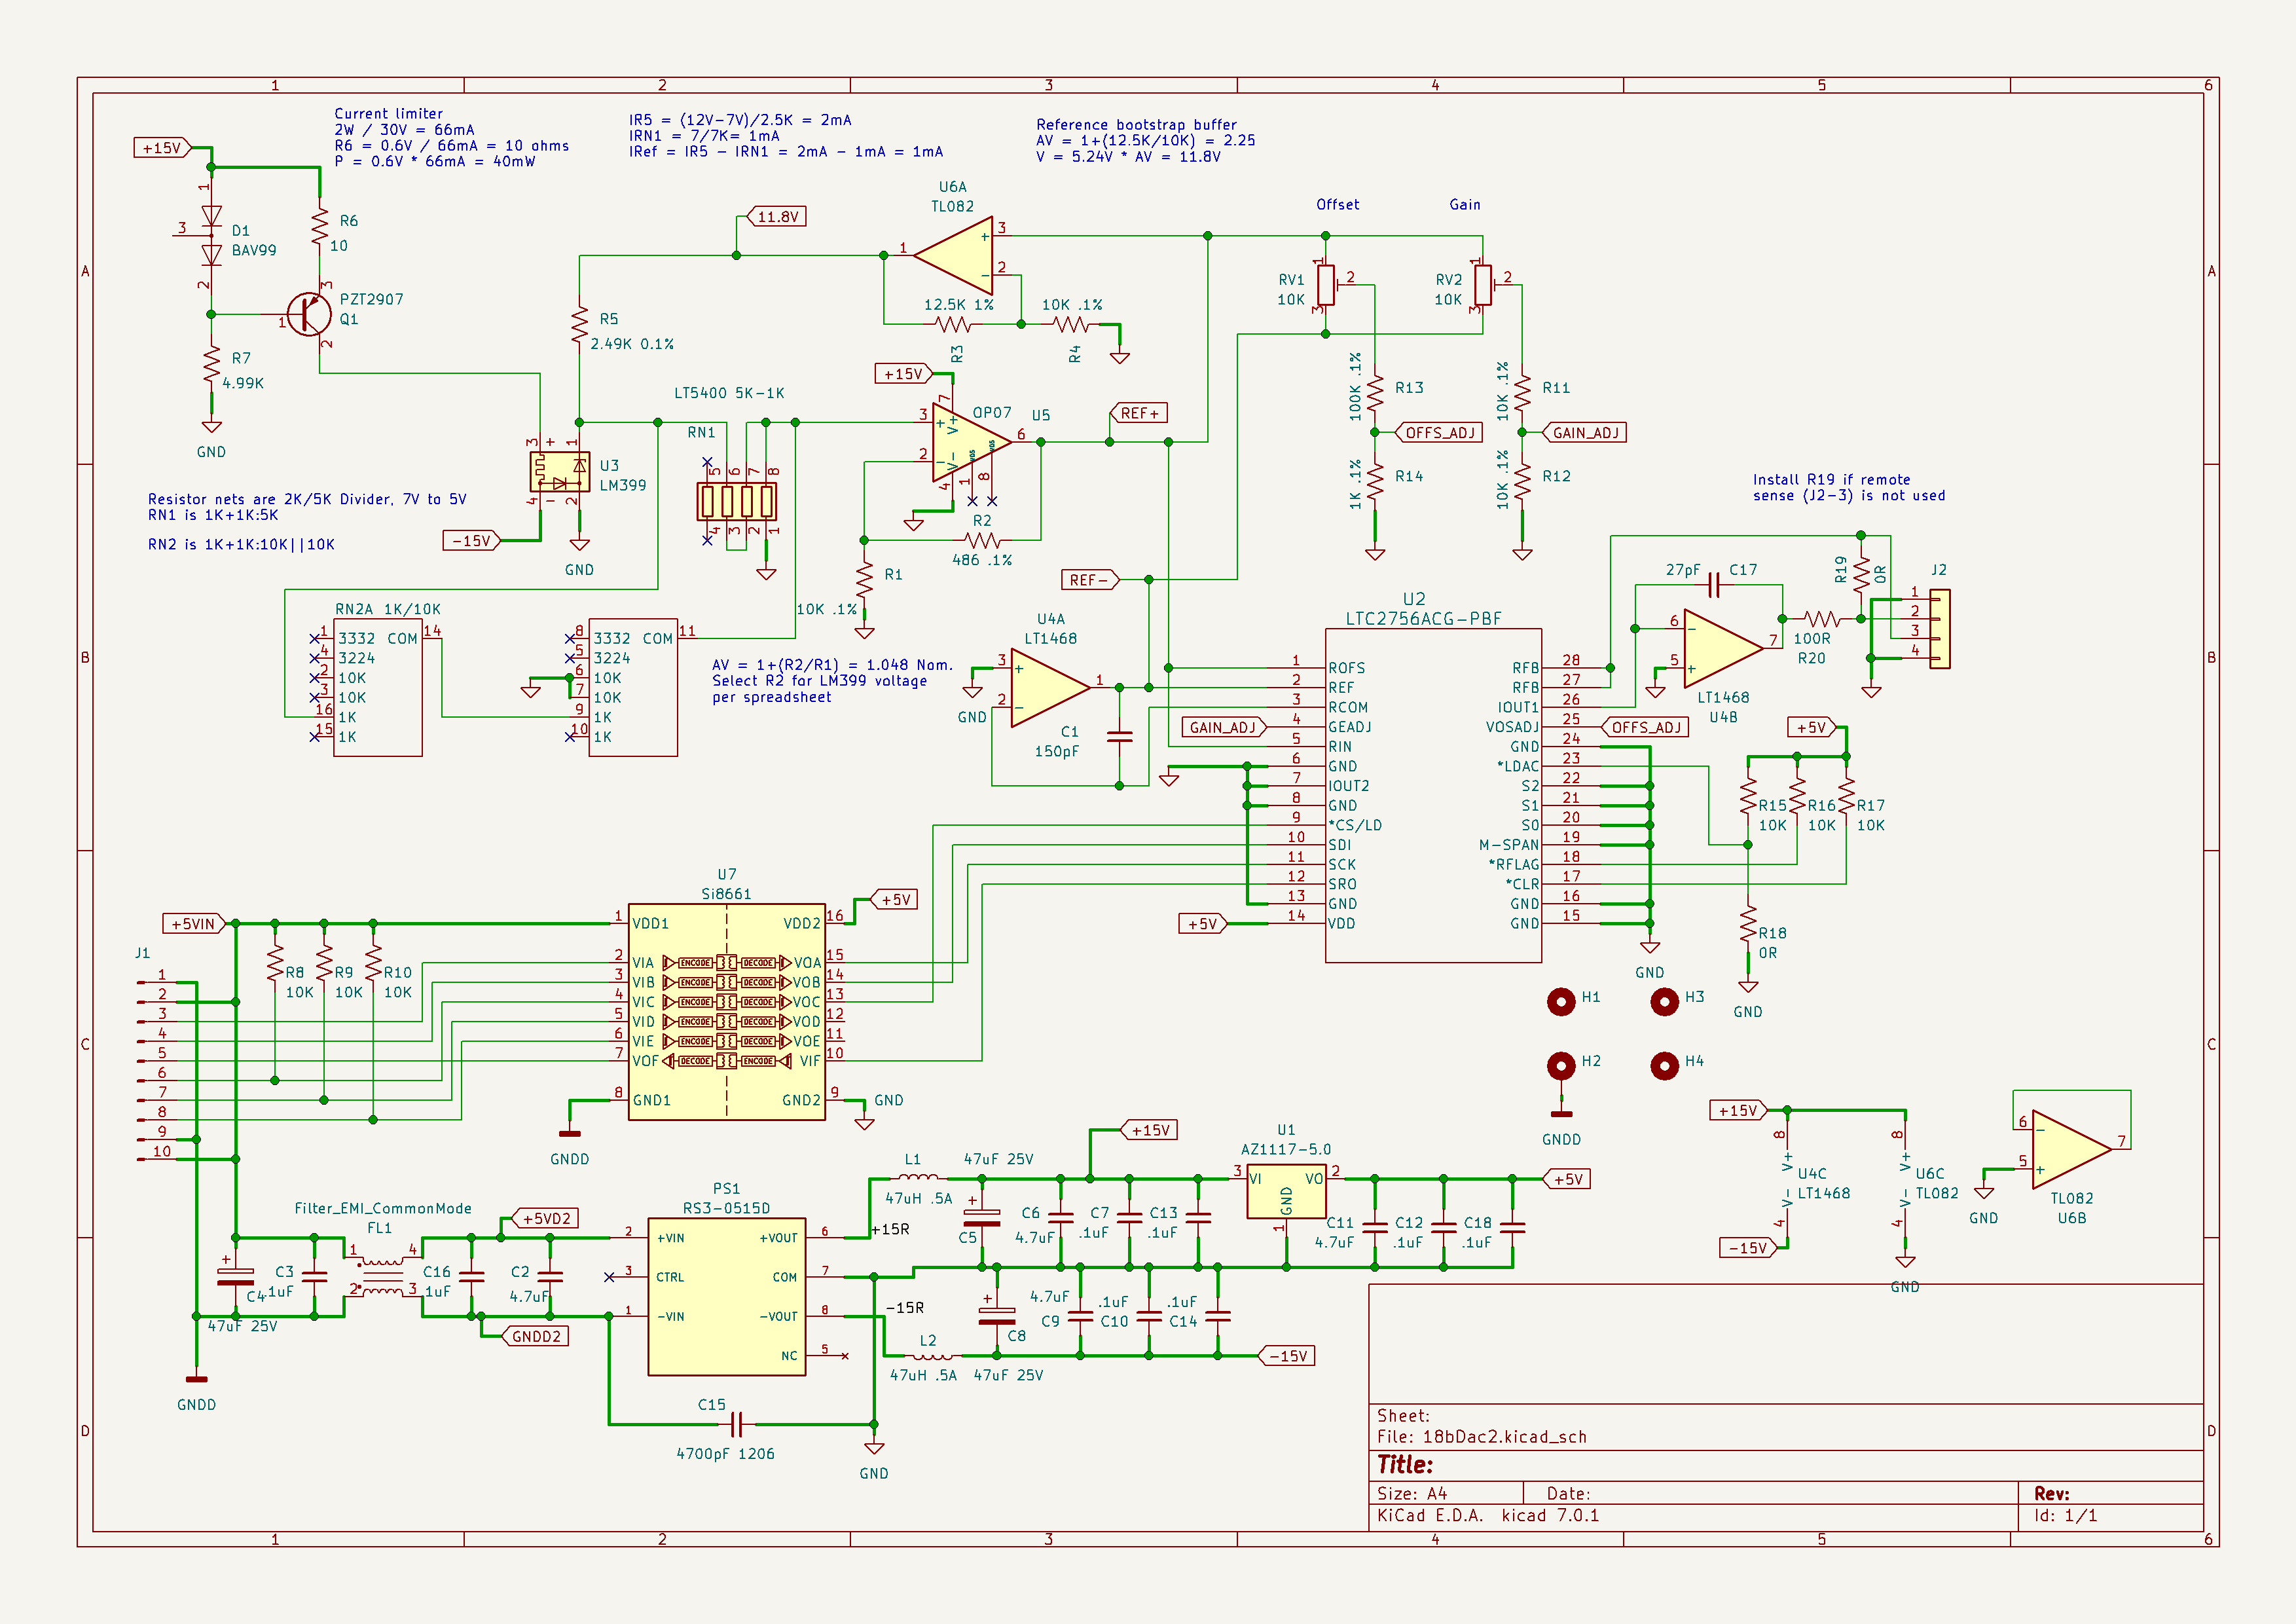Click the 11.8V net label flag
2296x1624 pixels.
(777, 217)
